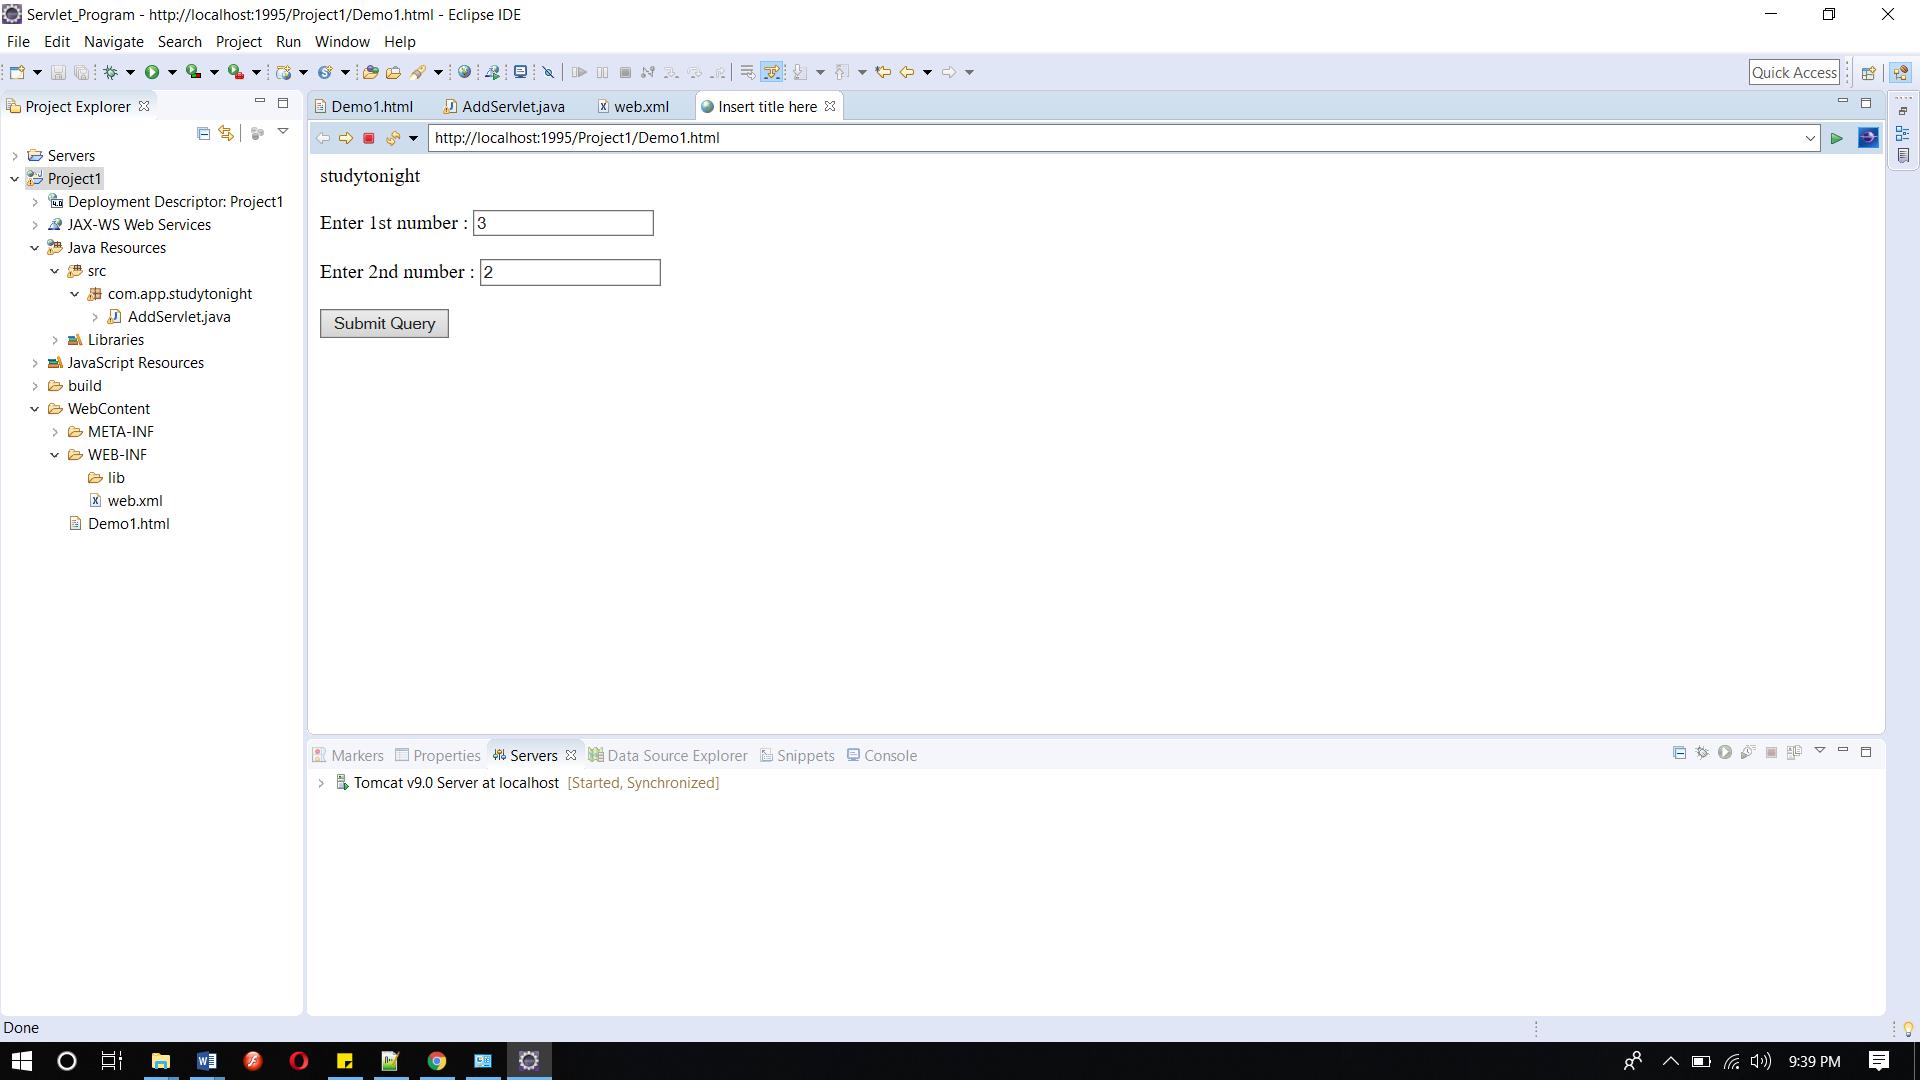Screen dimensions: 1920x1080
Task: Click the Quick Access search box
Action: (x=1795, y=72)
